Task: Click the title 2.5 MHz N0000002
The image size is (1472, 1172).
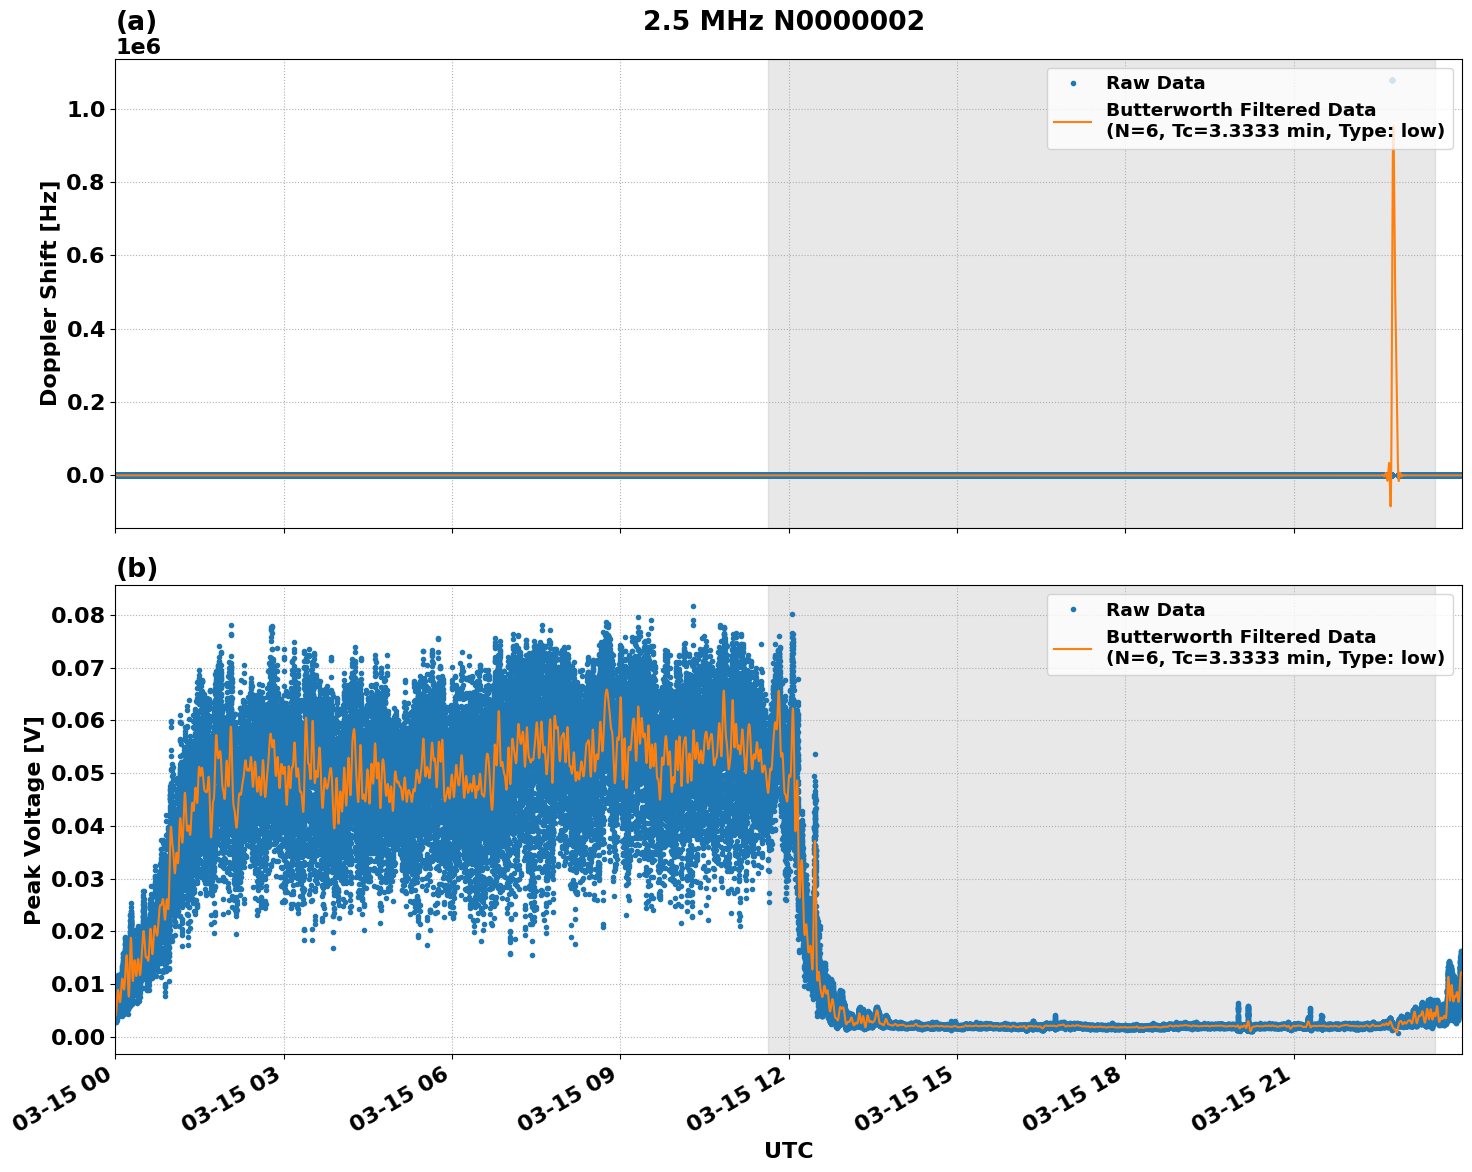Action: coord(786,19)
